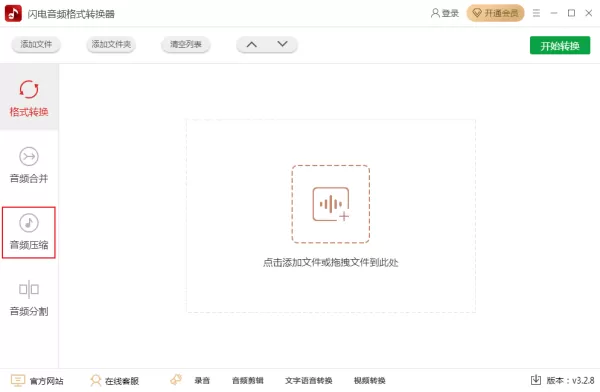Click the 清空列表 clear list button
This screenshot has width=600, height=392.
pyautogui.click(x=186, y=44)
